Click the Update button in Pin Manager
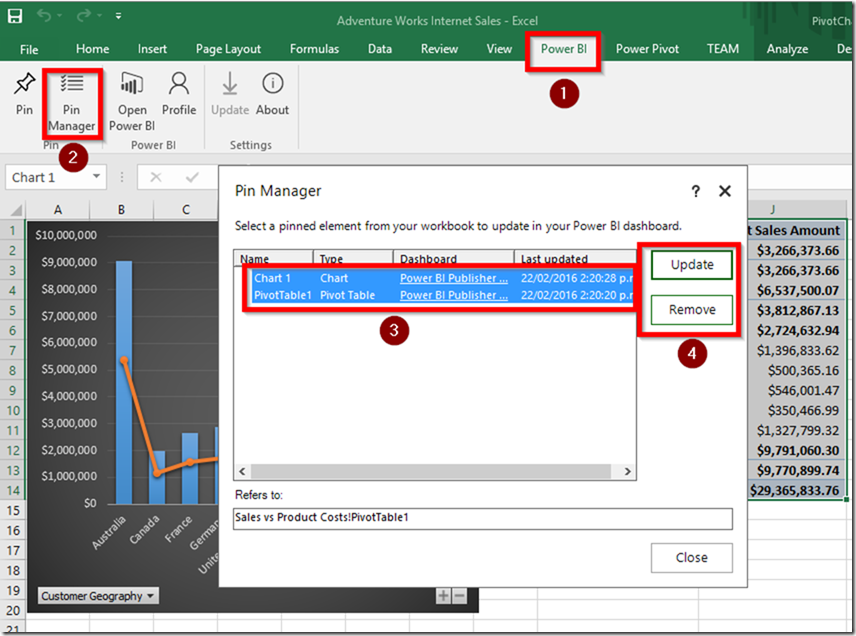 (692, 265)
